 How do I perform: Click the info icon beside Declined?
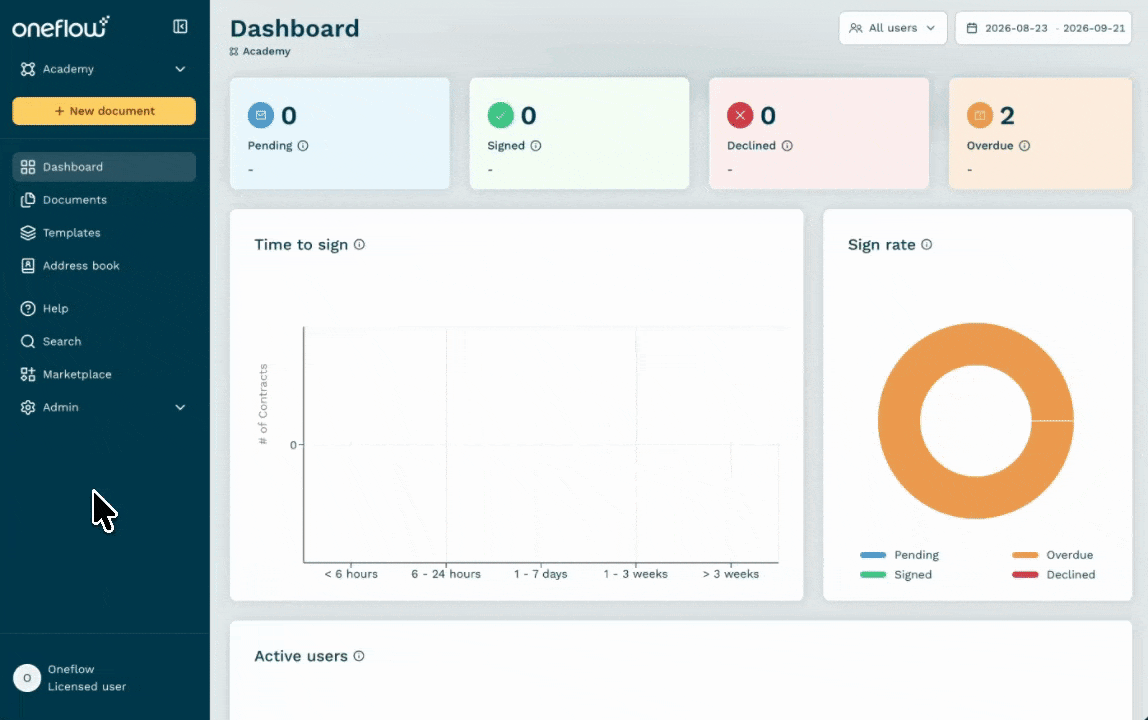(x=787, y=146)
